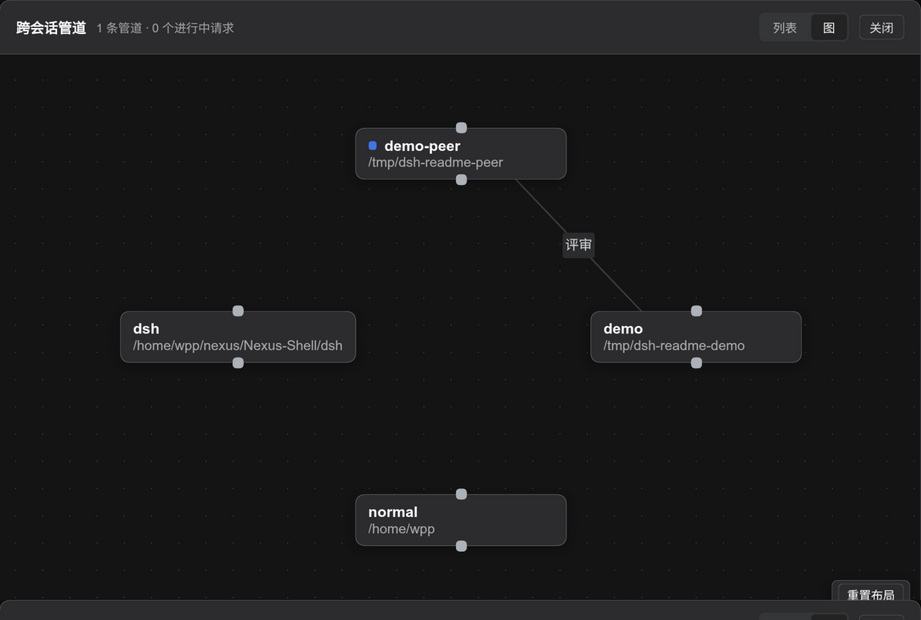Click the /home/wpp path text
Screen dimensions: 921x620
point(401,529)
